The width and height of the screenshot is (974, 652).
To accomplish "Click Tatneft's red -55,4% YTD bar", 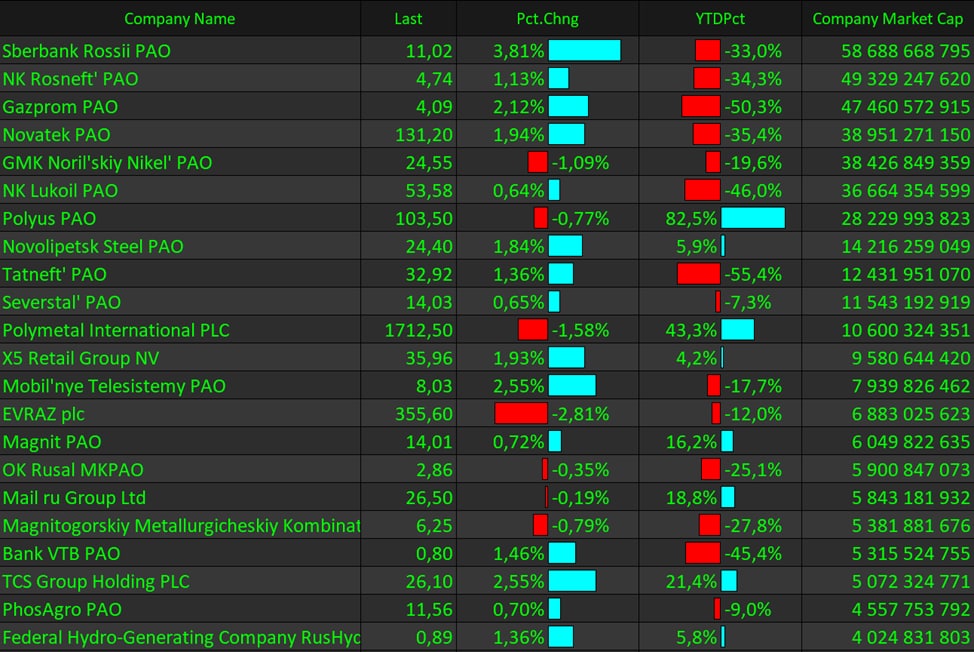I will point(698,274).
